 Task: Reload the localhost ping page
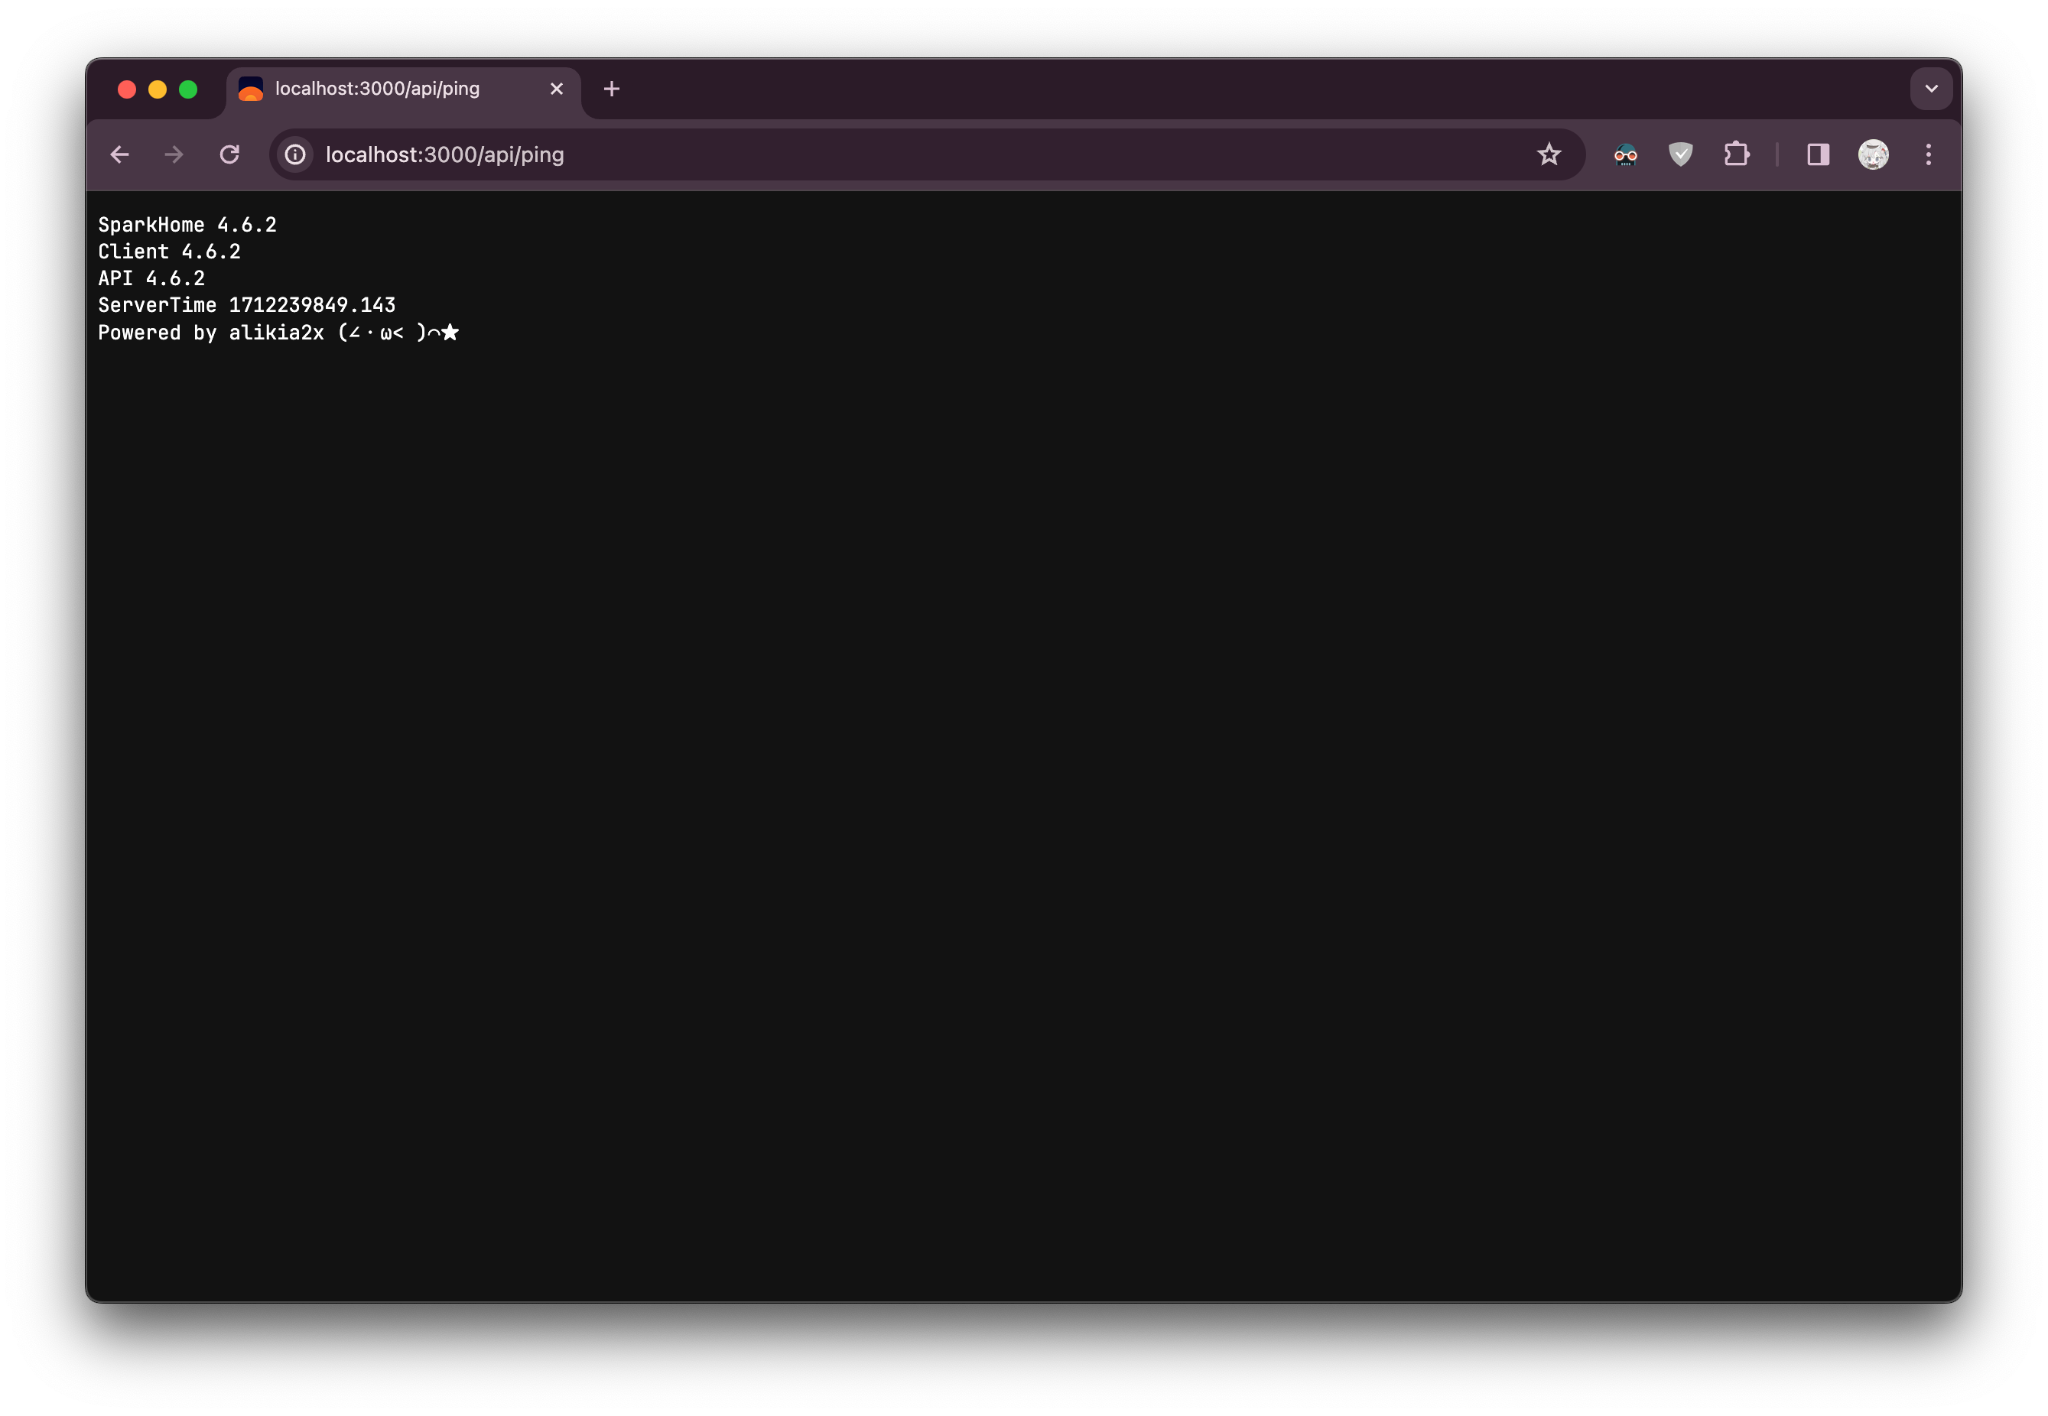(x=230, y=155)
